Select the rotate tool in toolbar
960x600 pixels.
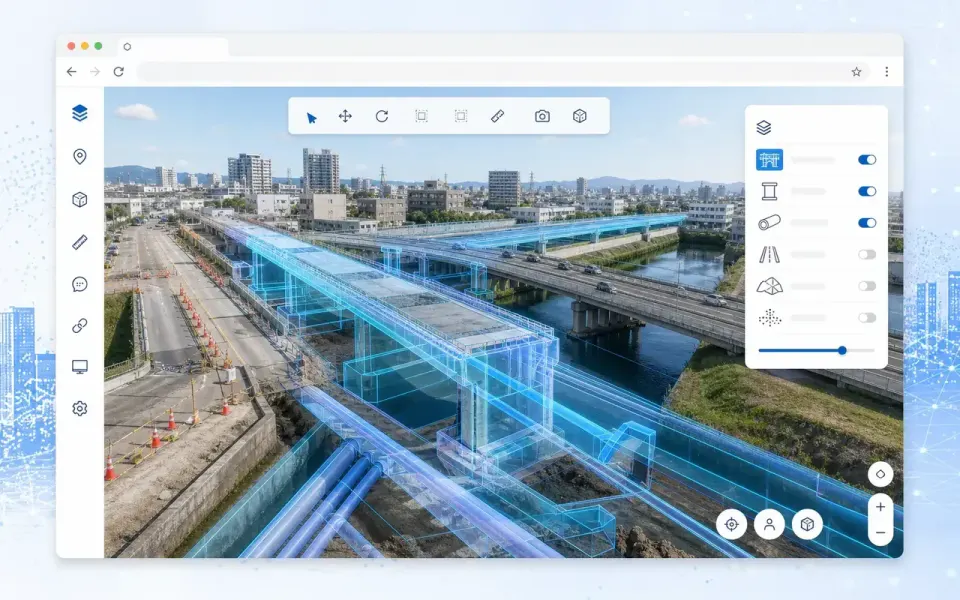(382, 116)
